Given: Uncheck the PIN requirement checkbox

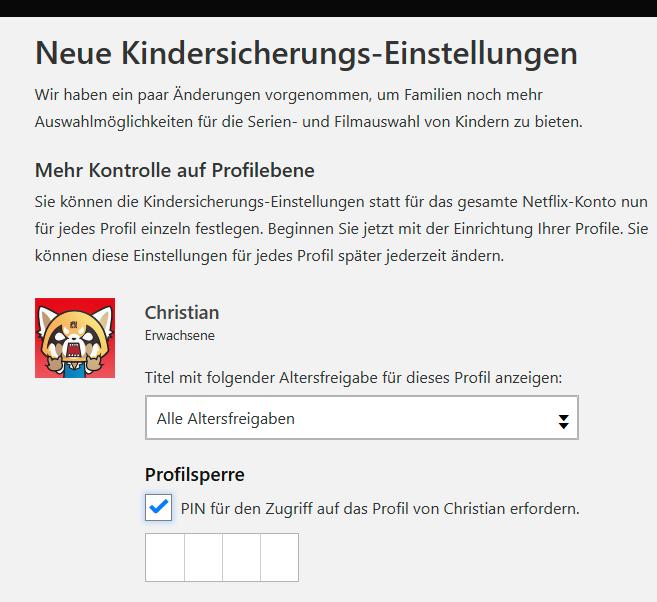Looking at the screenshot, I should [x=158, y=508].
